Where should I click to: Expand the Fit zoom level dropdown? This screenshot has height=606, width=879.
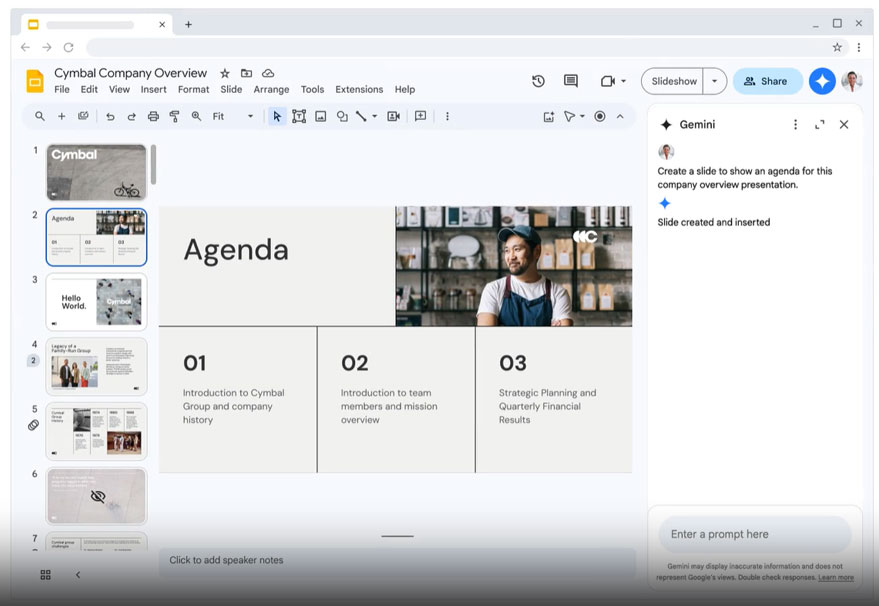coord(250,116)
